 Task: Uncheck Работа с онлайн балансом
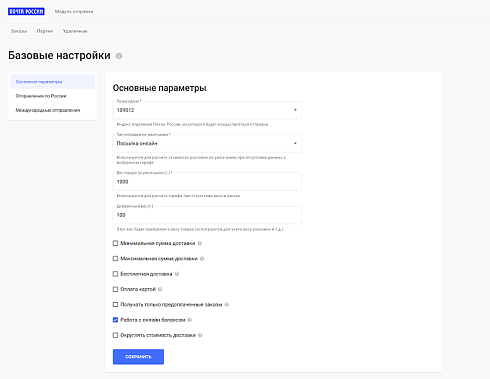tap(115, 320)
